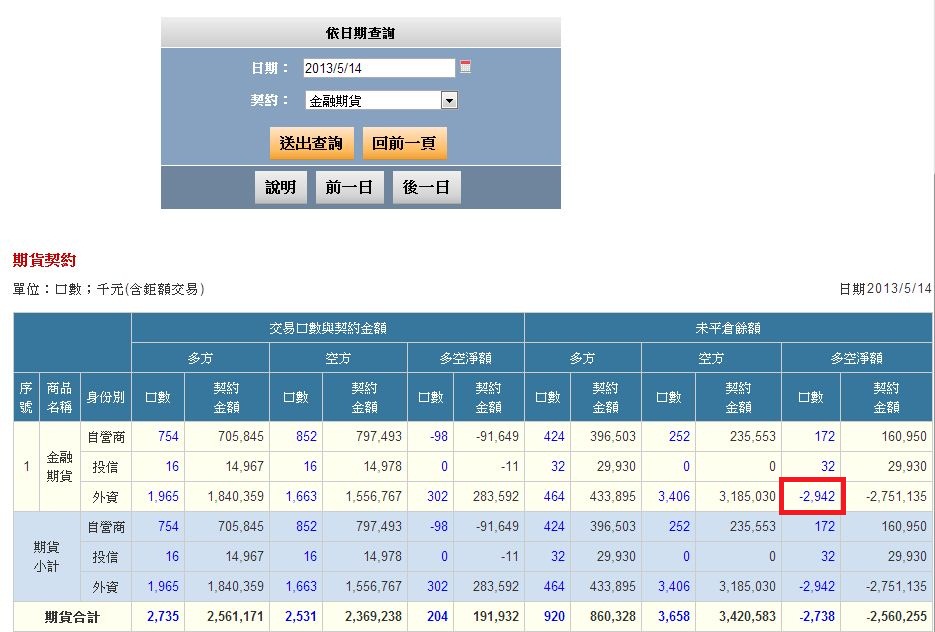Click 金融期貨 外資 net volume 302
The image size is (935, 632).
pyautogui.click(x=437, y=496)
